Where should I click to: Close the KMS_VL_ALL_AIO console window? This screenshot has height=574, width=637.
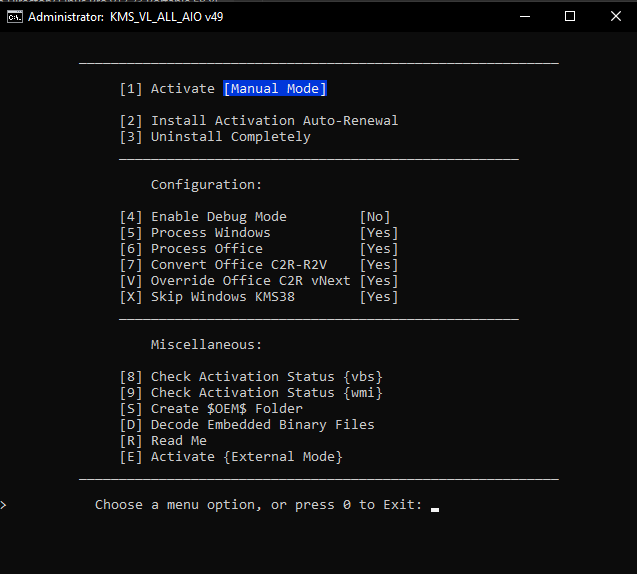pos(615,16)
